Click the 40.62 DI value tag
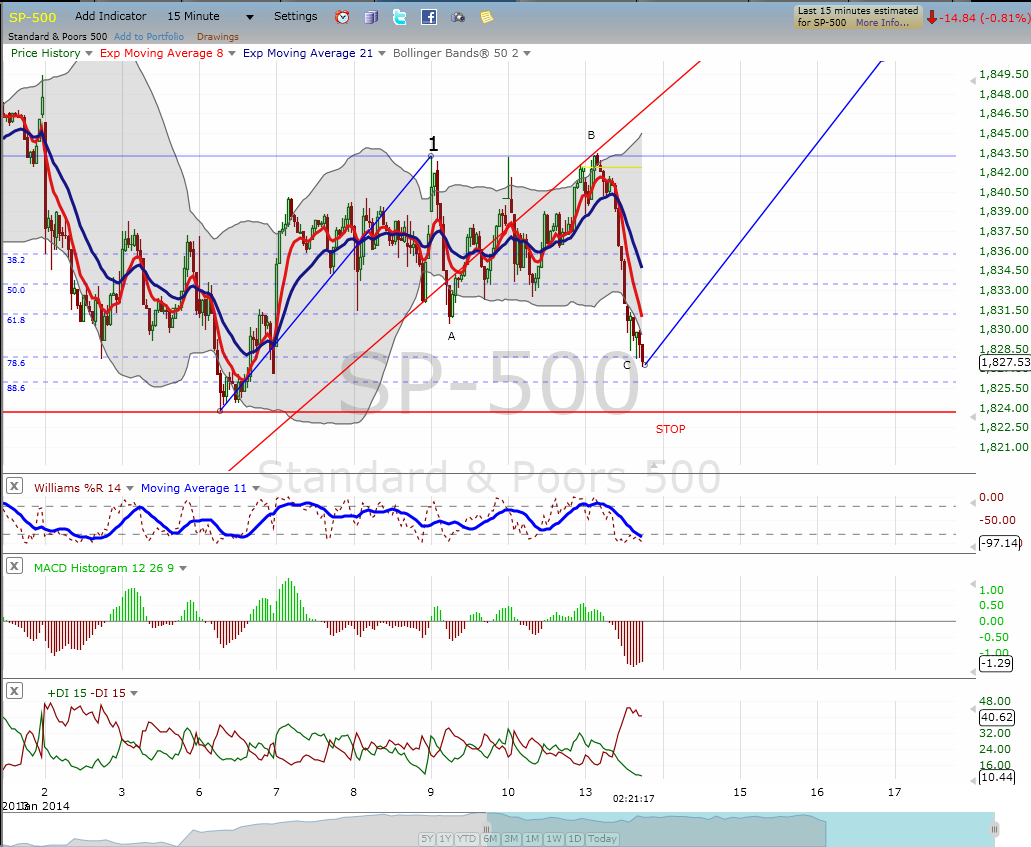The height and width of the screenshot is (847, 1031). (997, 717)
